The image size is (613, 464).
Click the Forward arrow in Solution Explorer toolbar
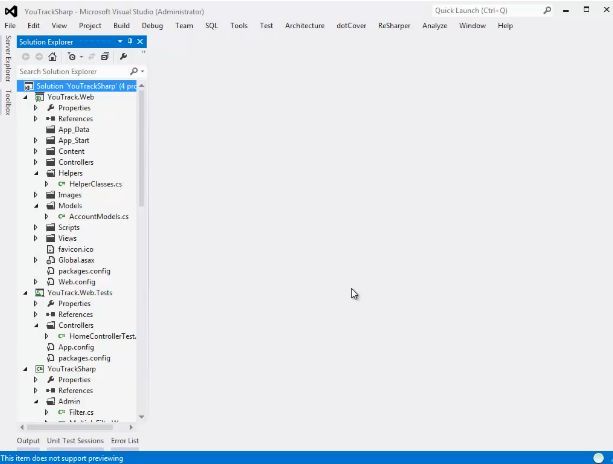click(x=39, y=57)
